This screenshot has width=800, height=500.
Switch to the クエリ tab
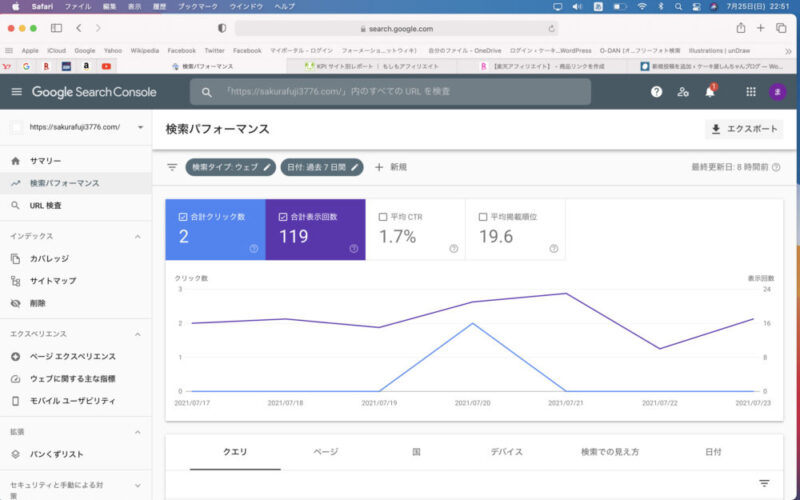[235, 452]
